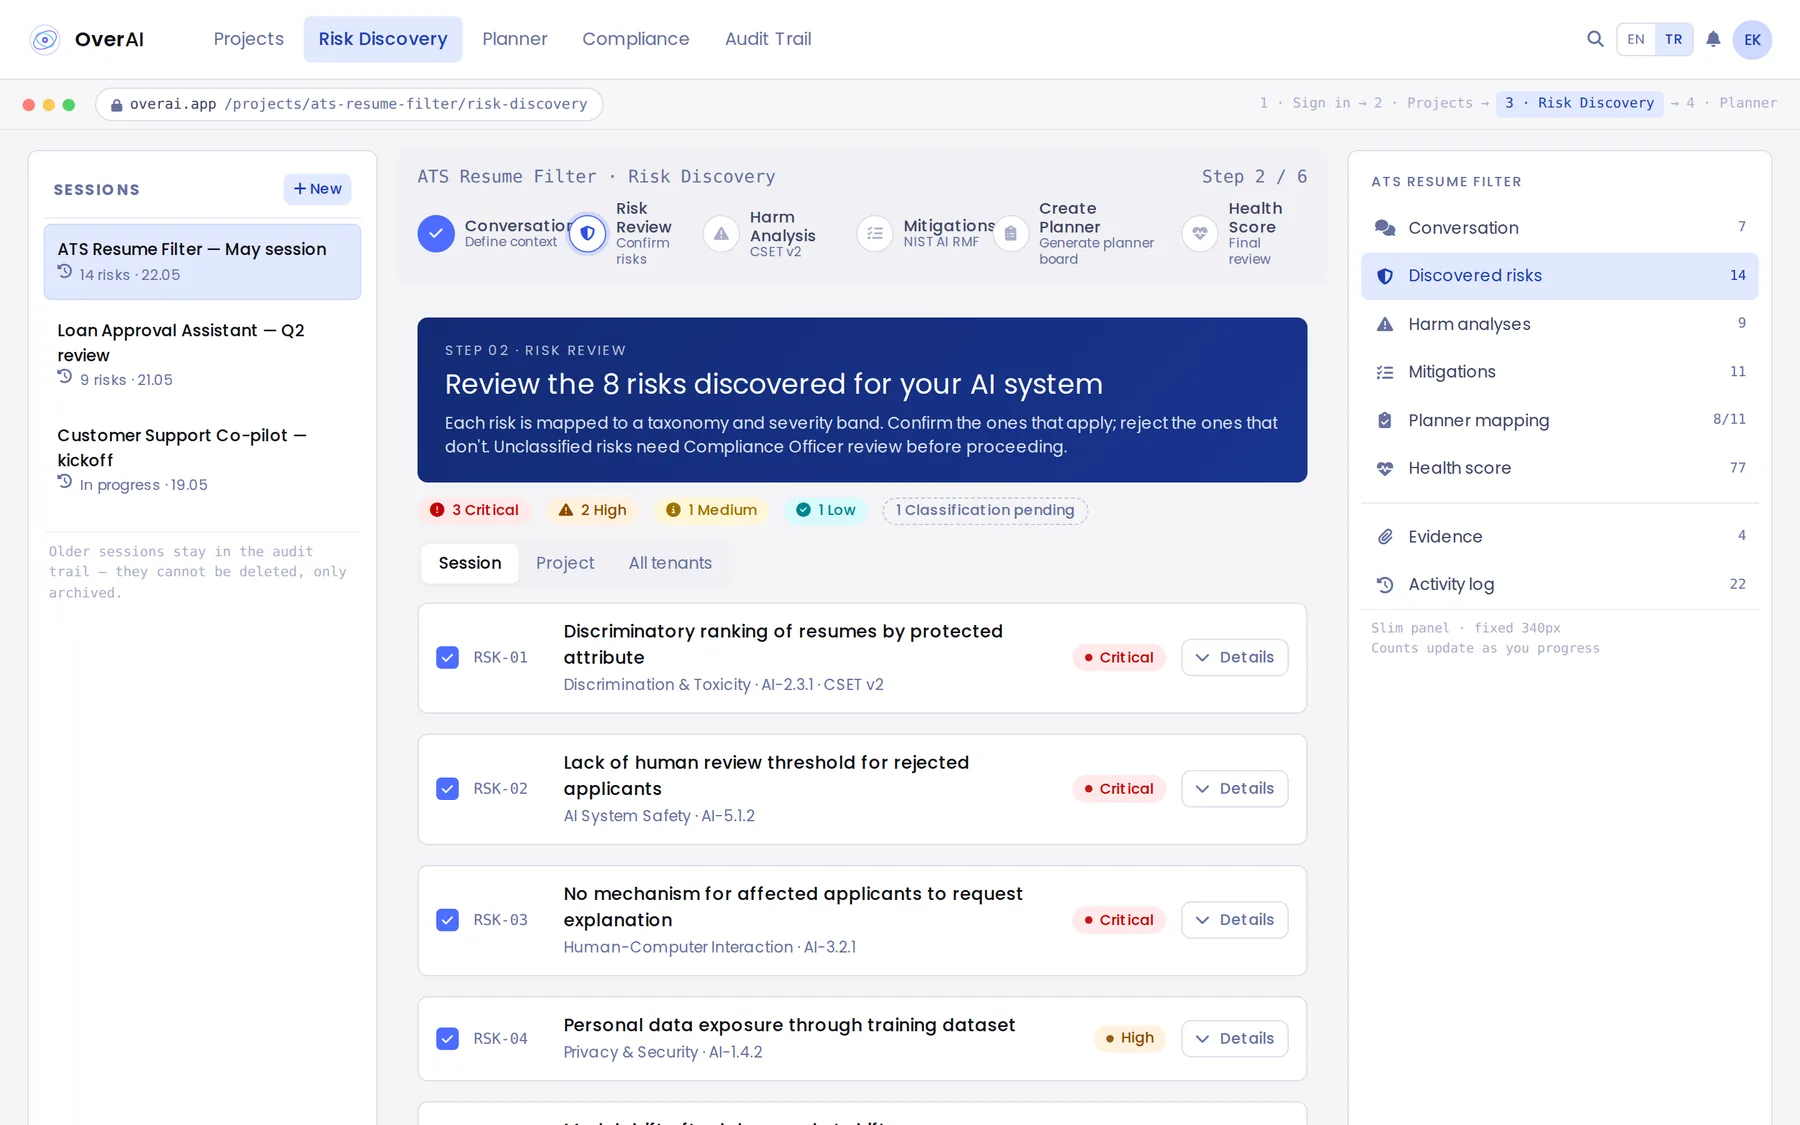Expand Details for RSK-04
This screenshot has height=1125, width=1800.
1234,1039
